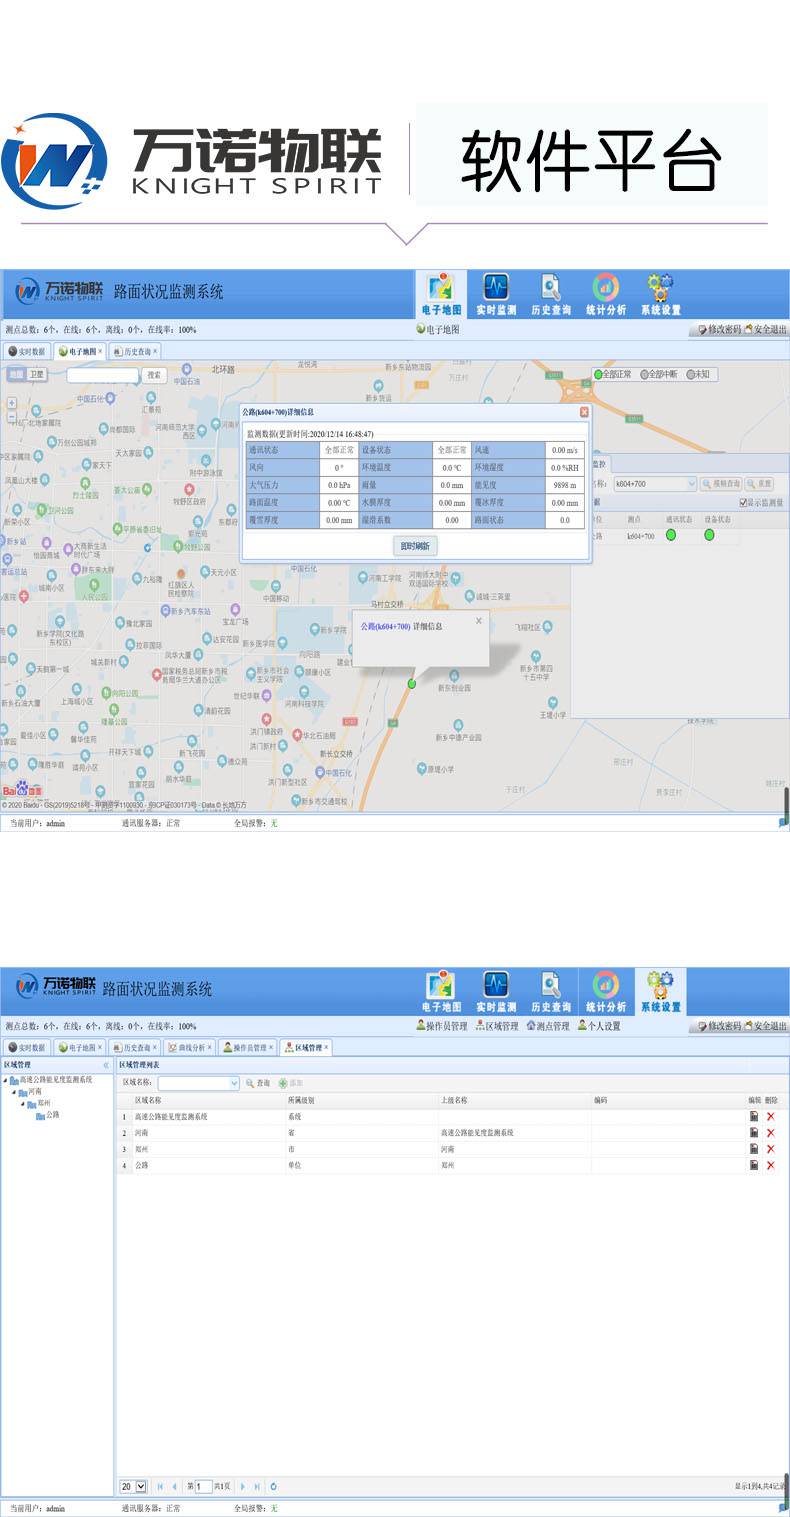Image resolution: width=790 pixels, height=1517 pixels.
Task: Click the 查询 magnifier icon
Action: point(250,1083)
